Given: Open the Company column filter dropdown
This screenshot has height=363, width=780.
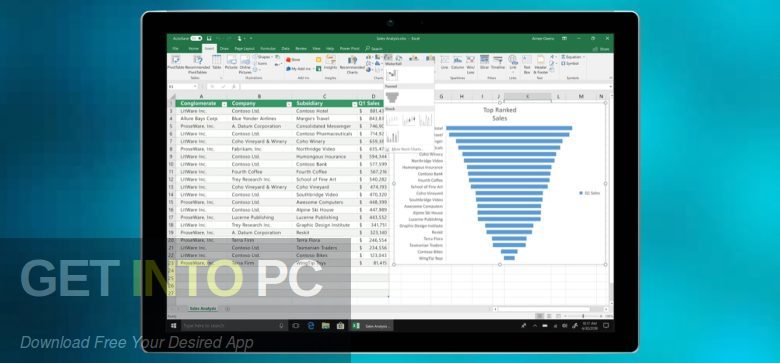Looking at the screenshot, I should [x=289, y=104].
